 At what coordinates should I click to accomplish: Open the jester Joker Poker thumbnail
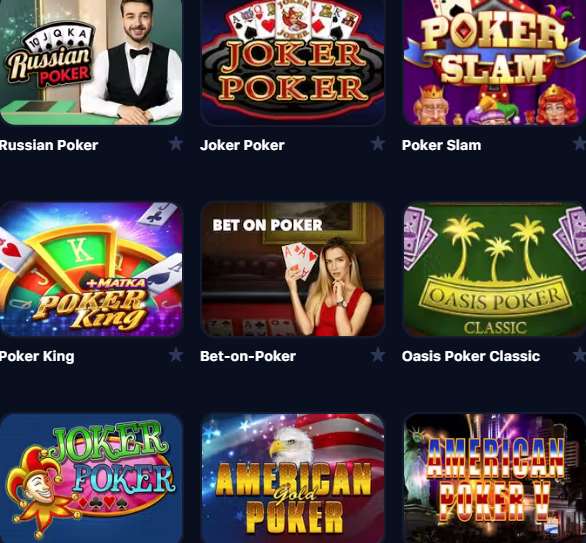[91, 478]
